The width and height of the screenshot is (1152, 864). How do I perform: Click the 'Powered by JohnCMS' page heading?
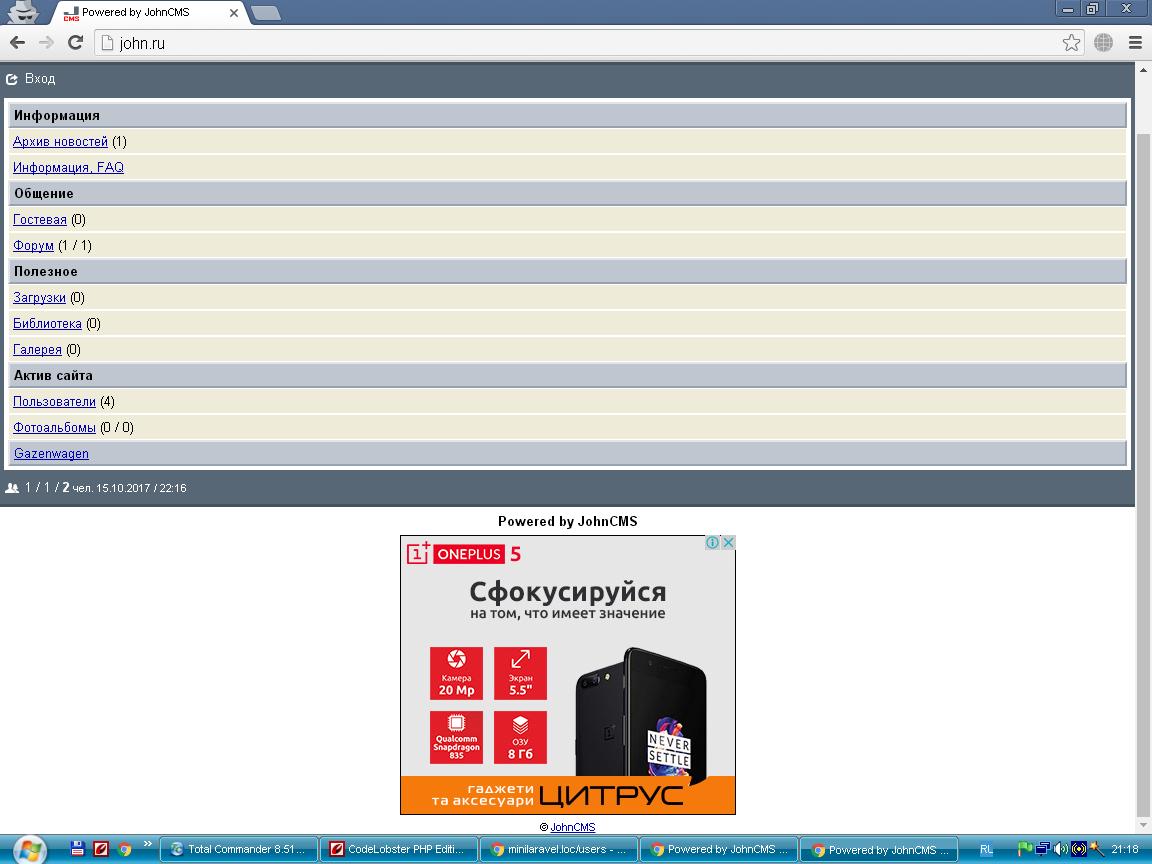[x=568, y=522]
